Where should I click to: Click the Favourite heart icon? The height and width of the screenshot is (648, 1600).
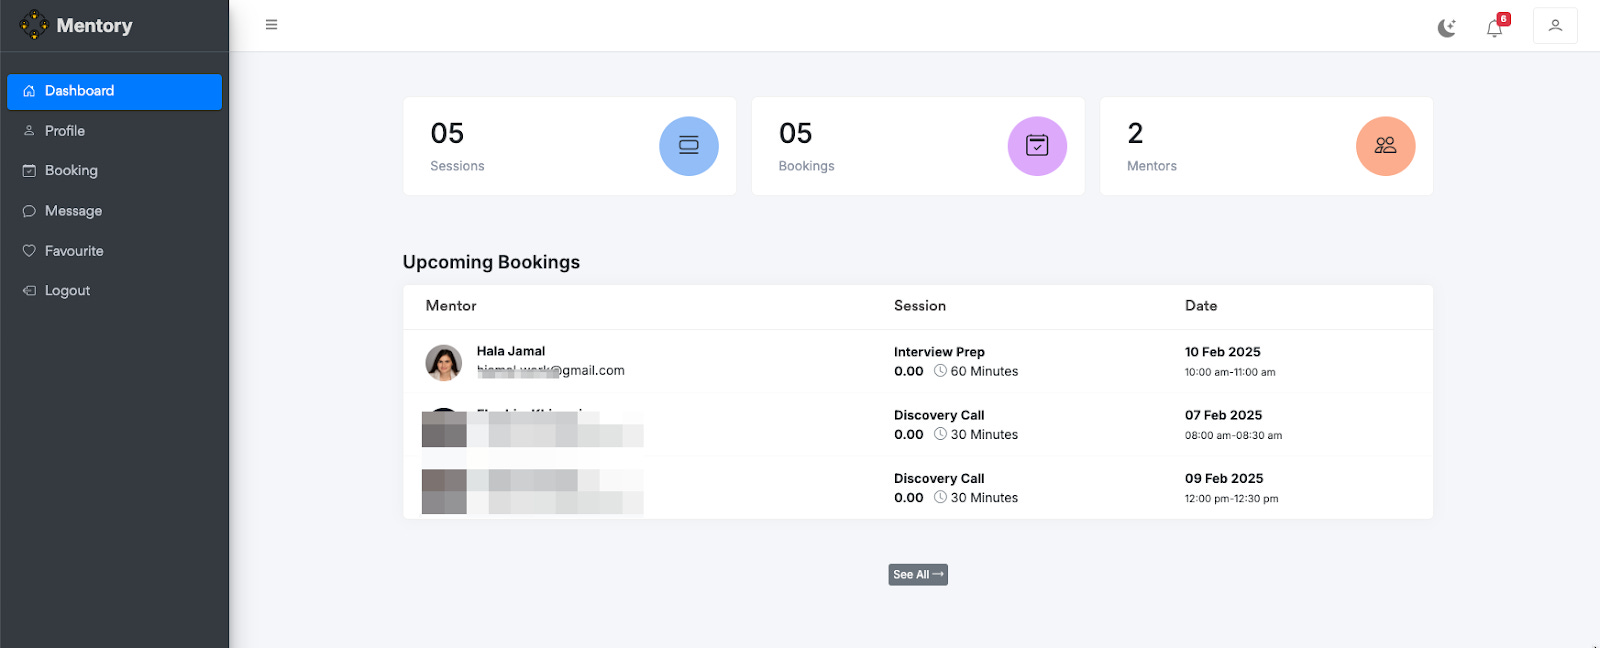29,251
